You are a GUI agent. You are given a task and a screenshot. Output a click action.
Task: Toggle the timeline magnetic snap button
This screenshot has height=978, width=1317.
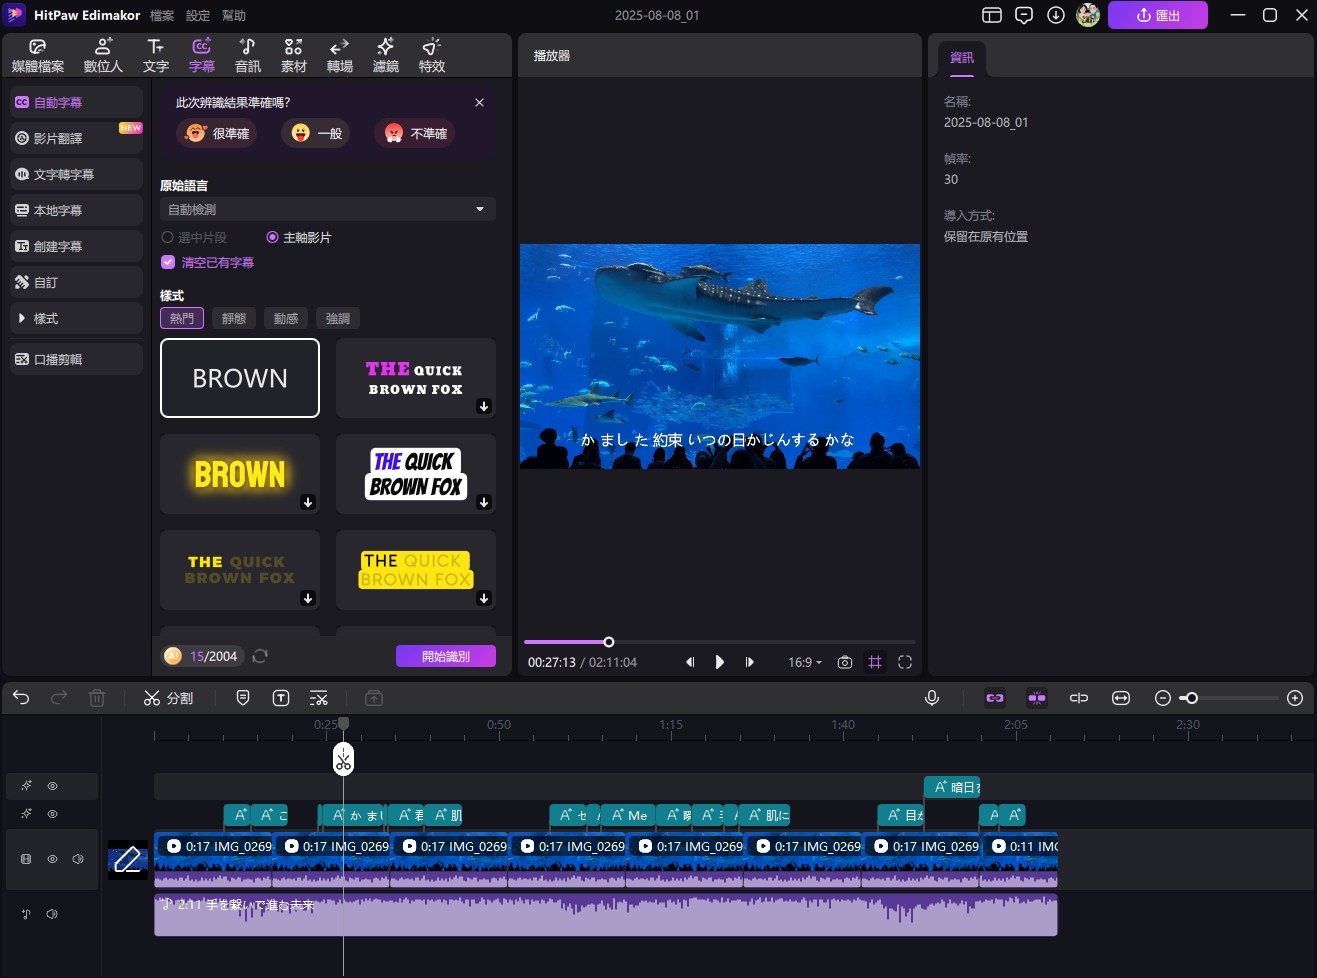(1037, 698)
